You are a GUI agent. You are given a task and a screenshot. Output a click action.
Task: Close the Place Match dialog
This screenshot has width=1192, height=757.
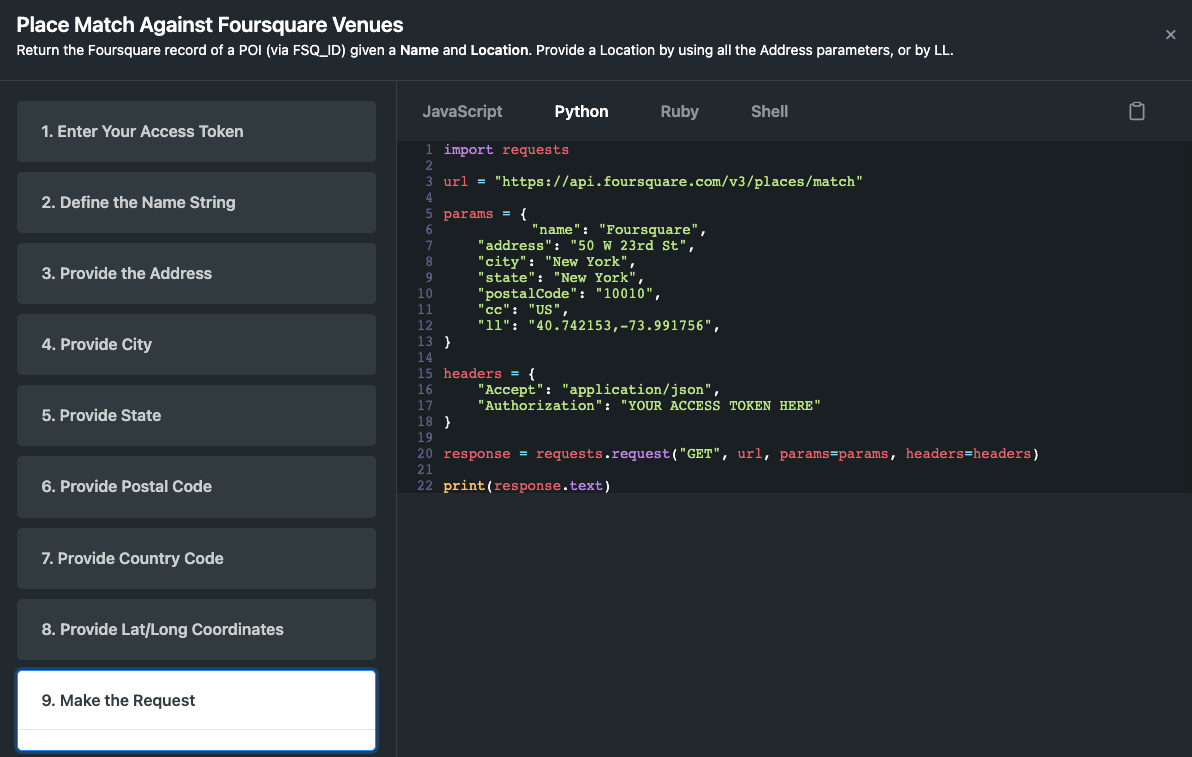point(1170,35)
